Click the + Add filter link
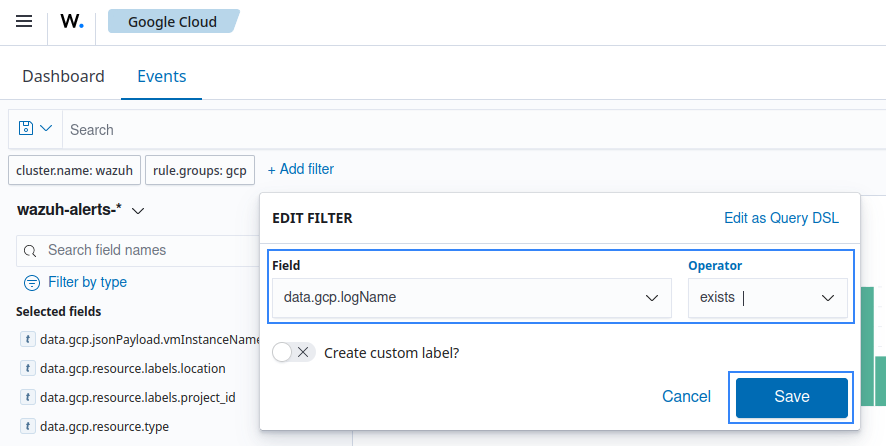This screenshot has height=446, width=886. (301, 170)
